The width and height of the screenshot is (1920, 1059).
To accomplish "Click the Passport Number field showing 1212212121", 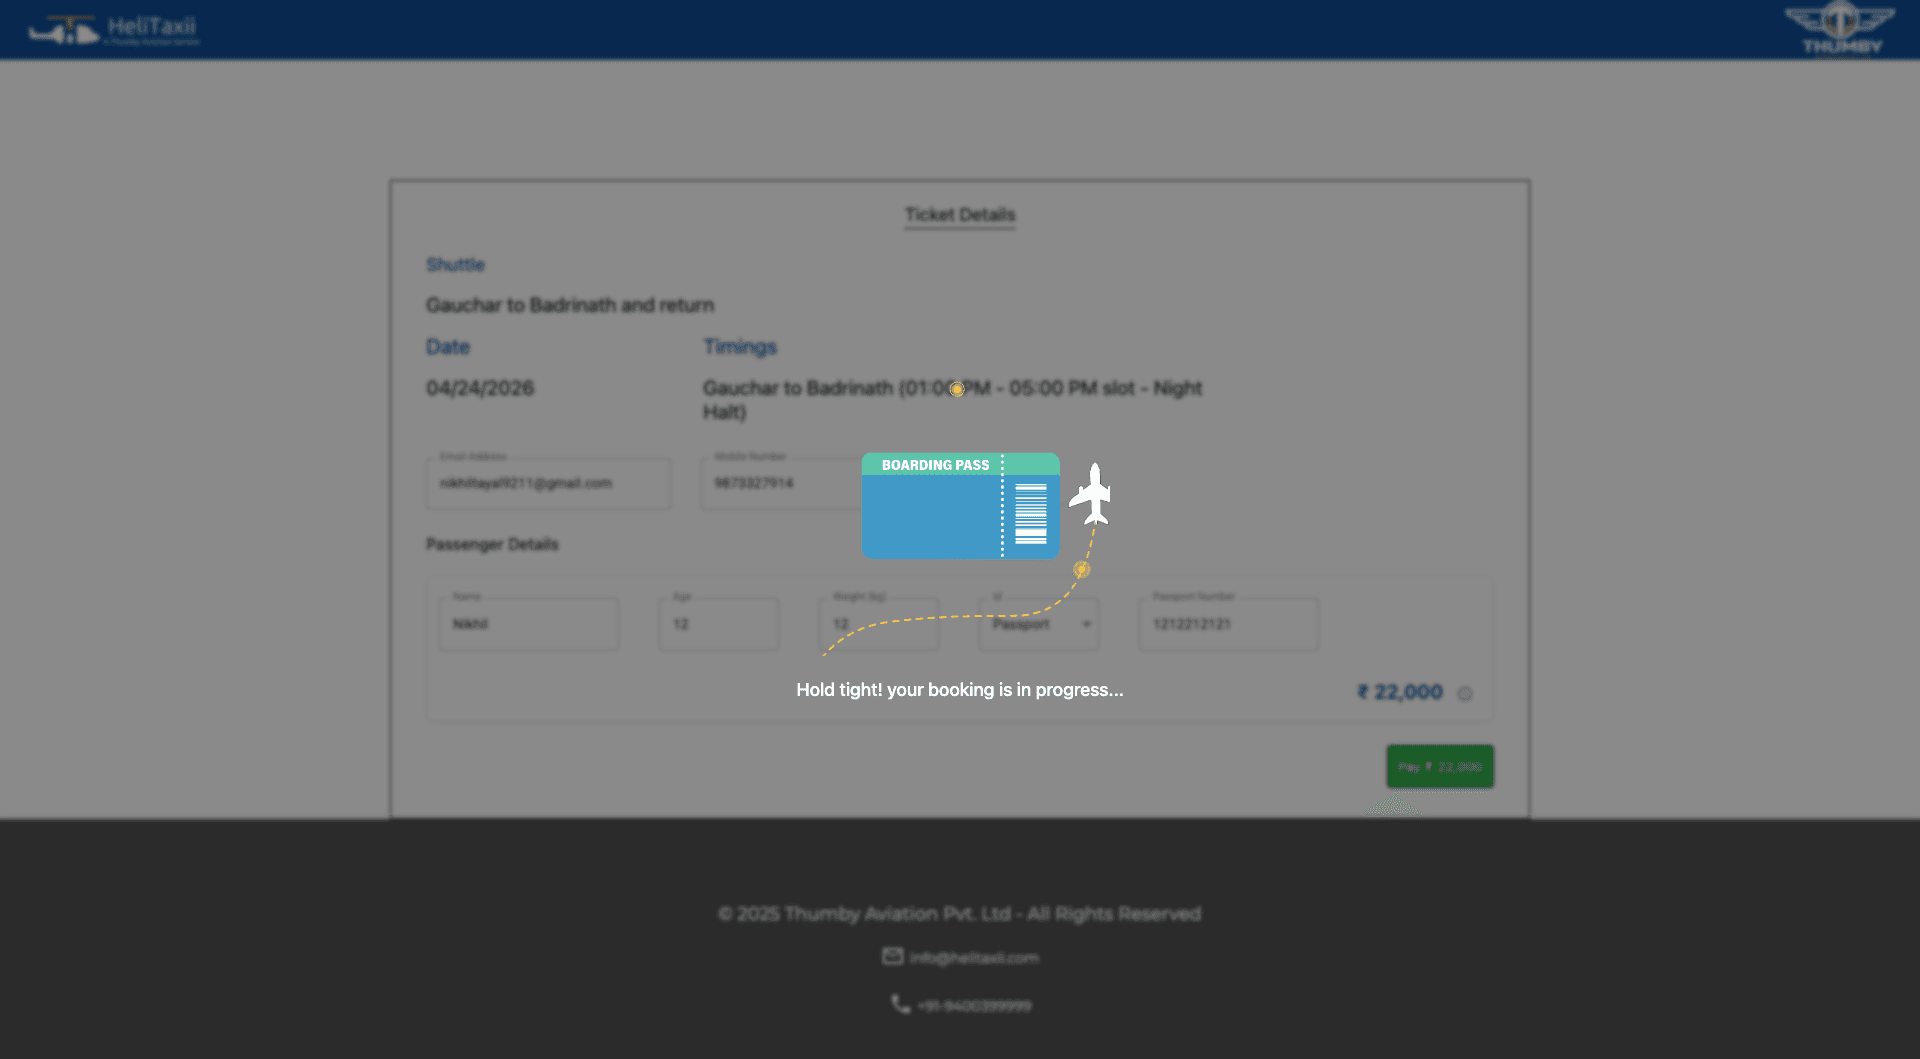I will pos(1228,624).
